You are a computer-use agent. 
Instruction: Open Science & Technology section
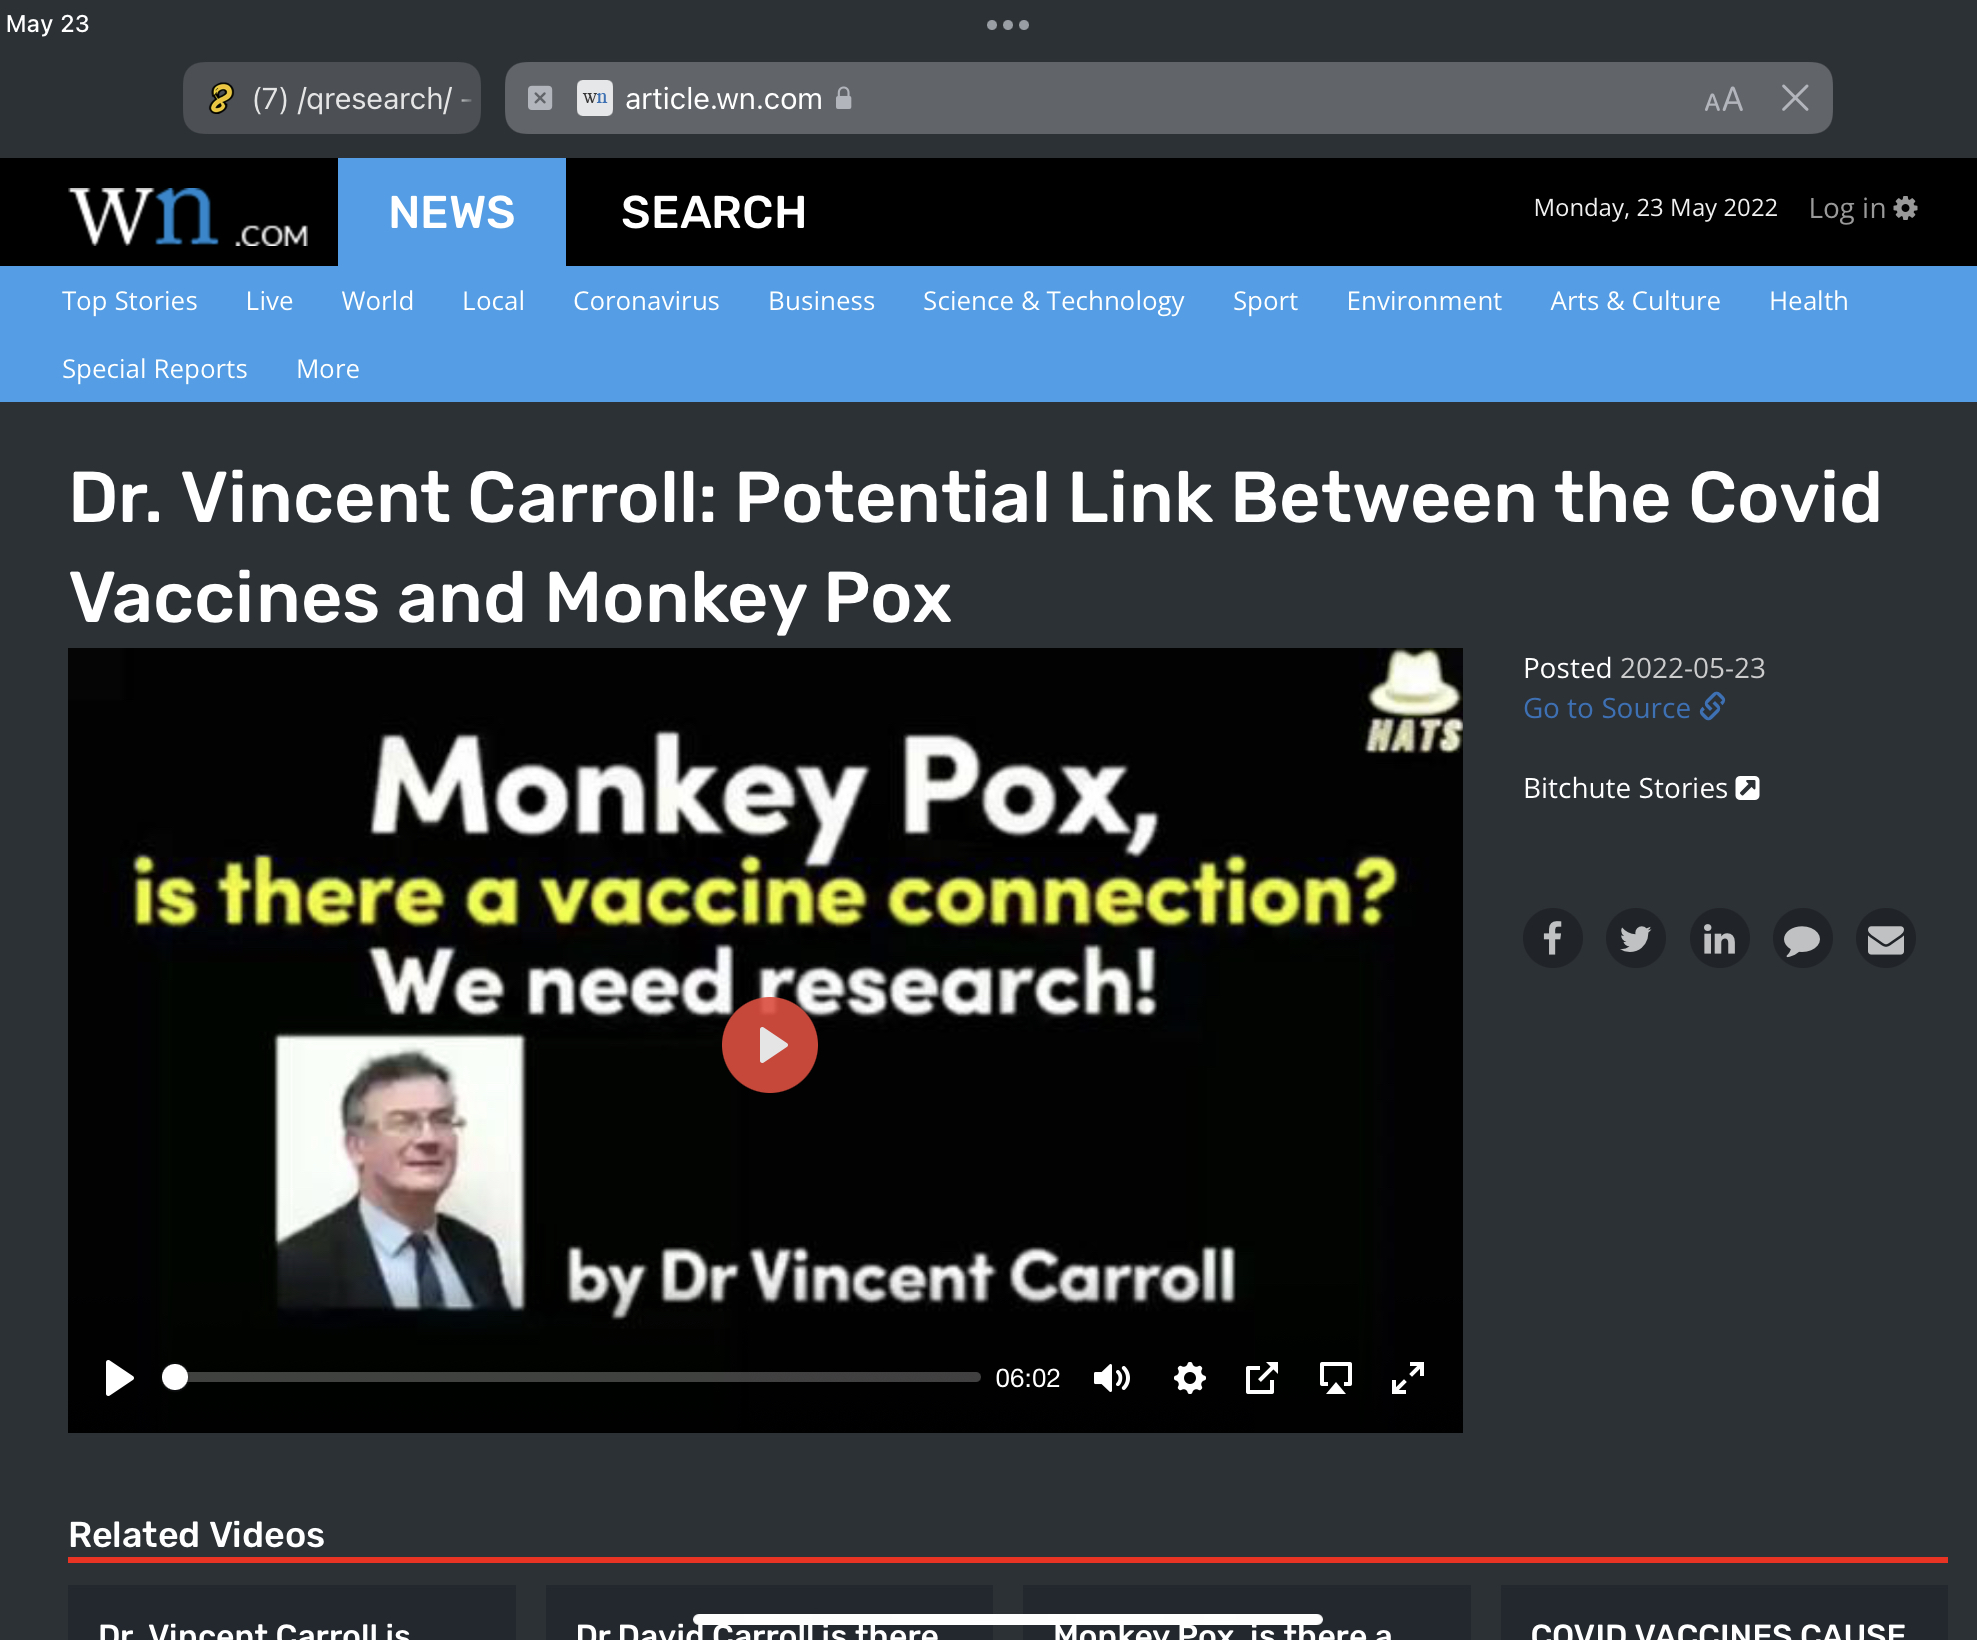click(x=1053, y=301)
